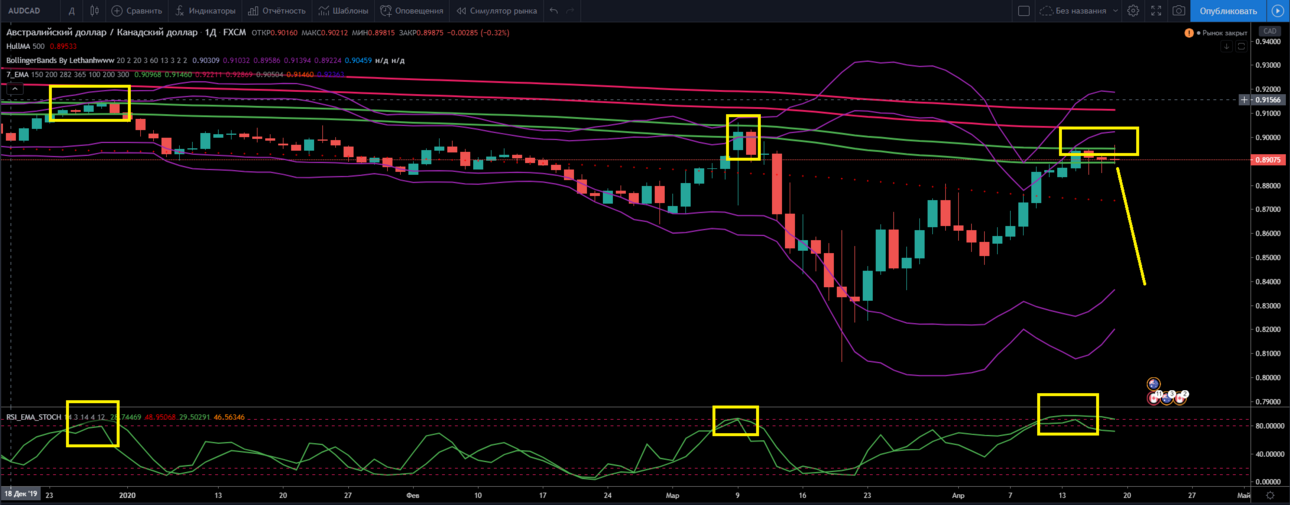The height and width of the screenshot is (505, 1290).
Task: Click the 0.94000 price scale label
Action: [1268, 42]
